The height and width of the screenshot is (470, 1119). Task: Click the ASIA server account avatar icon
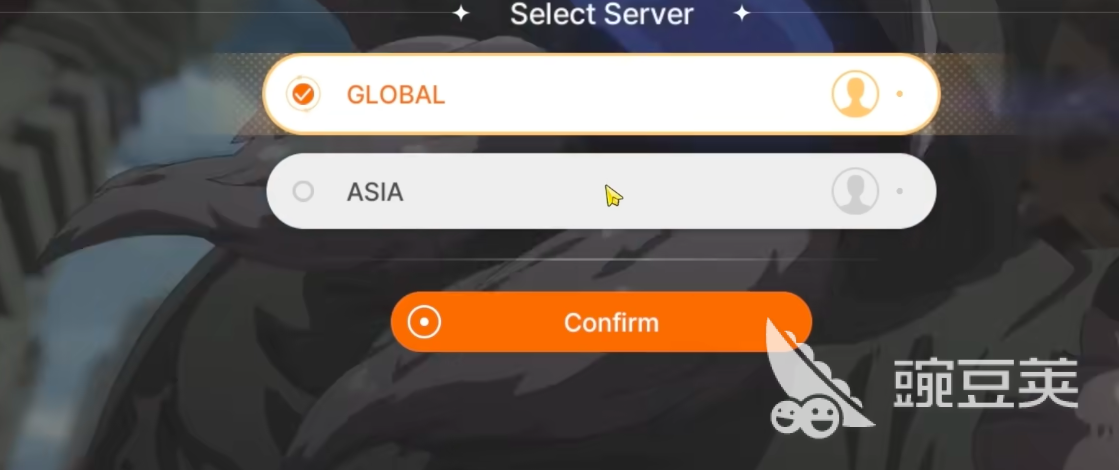click(855, 191)
